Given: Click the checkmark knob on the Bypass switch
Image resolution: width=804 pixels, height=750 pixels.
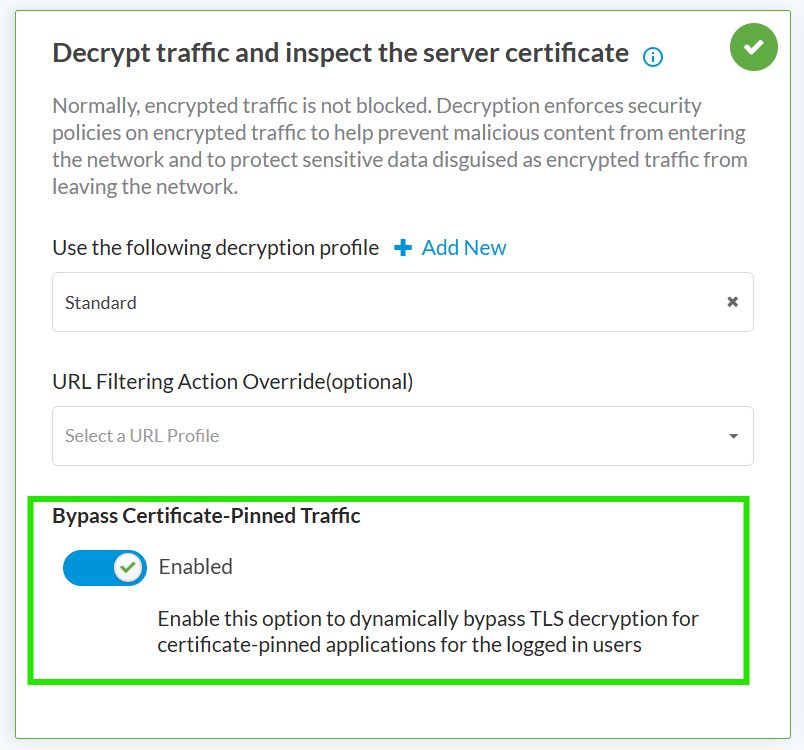Looking at the screenshot, I should 127,568.
